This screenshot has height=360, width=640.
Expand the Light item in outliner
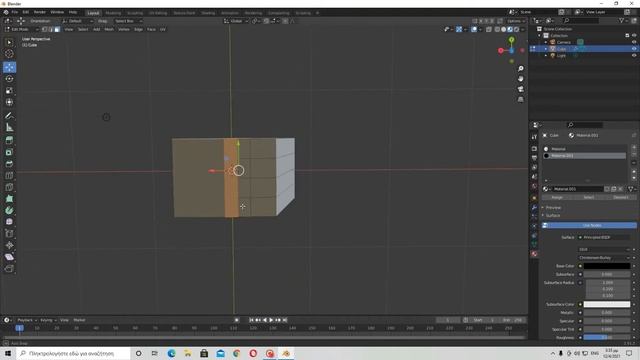click(546, 56)
